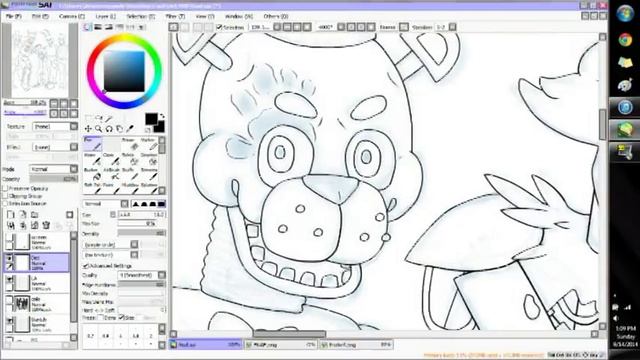Adjust the layer Opacity slider
Viewport: 640px width, 360px height.
(53, 179)
